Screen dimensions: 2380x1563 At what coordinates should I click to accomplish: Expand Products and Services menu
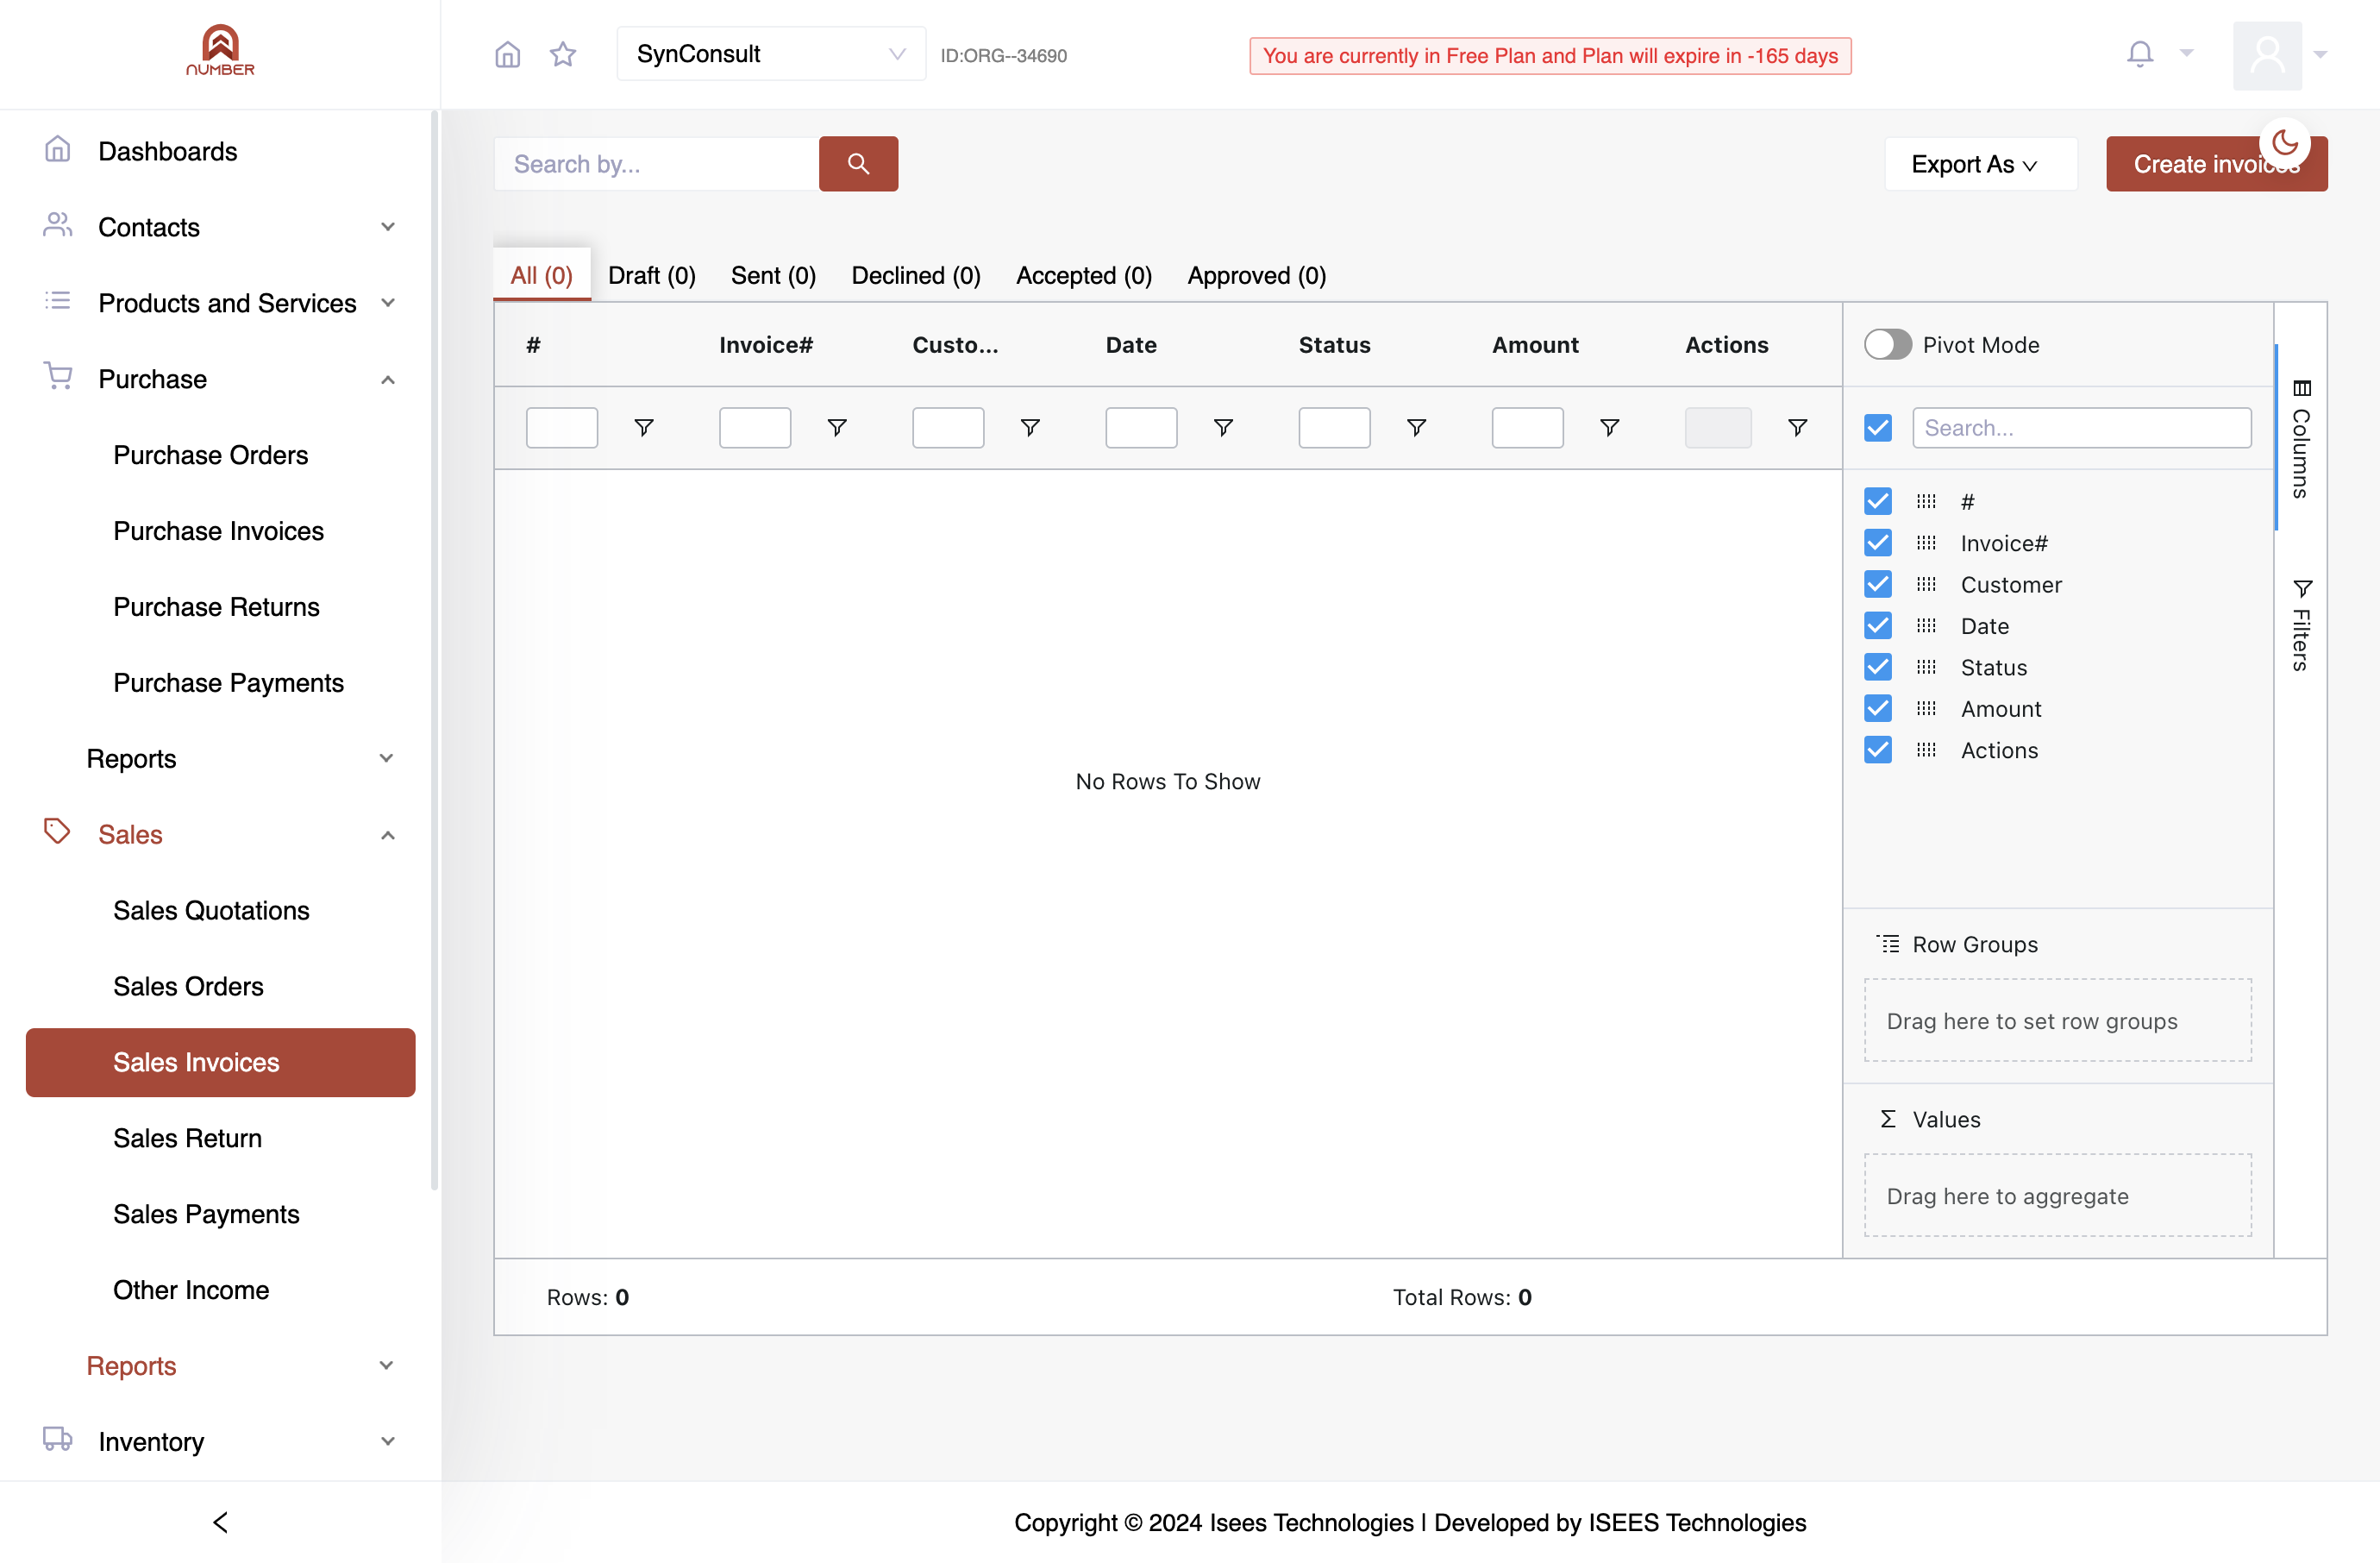220,303
